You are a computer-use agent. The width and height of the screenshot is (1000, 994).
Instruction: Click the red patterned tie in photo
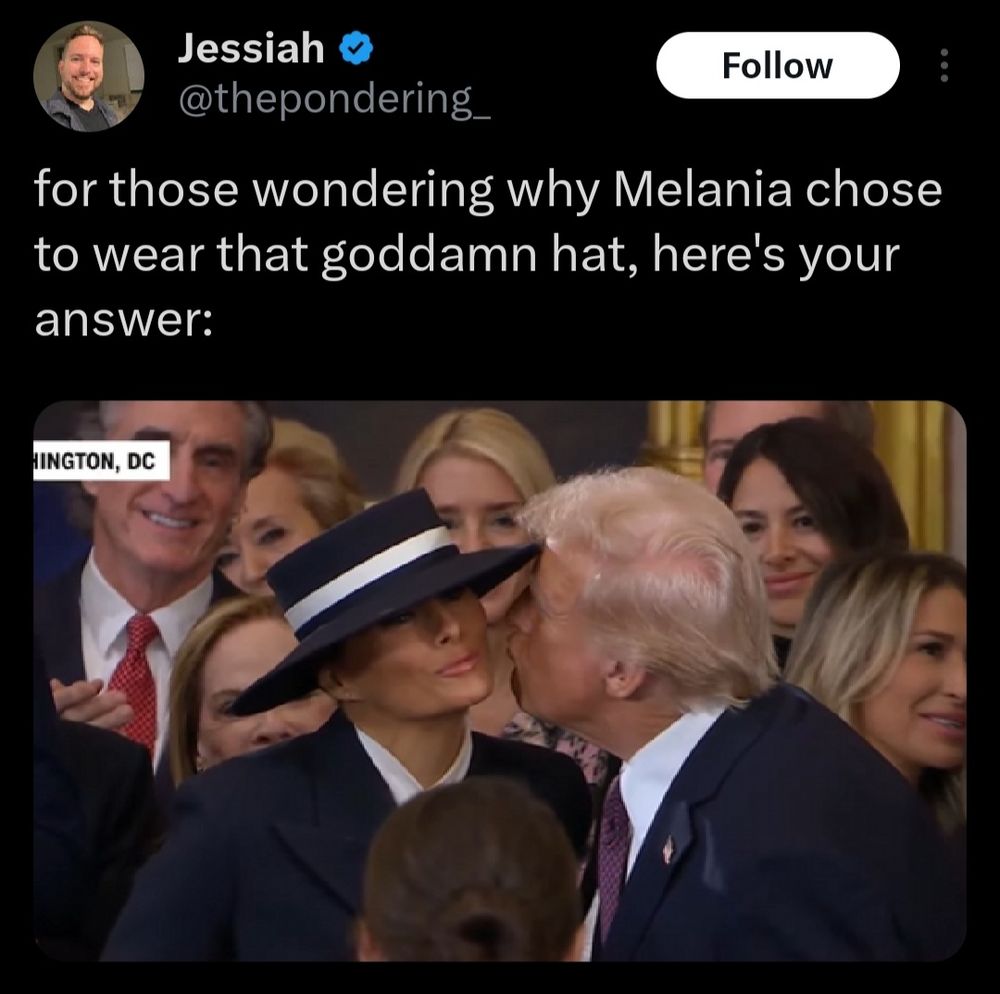tap(136, 679)
